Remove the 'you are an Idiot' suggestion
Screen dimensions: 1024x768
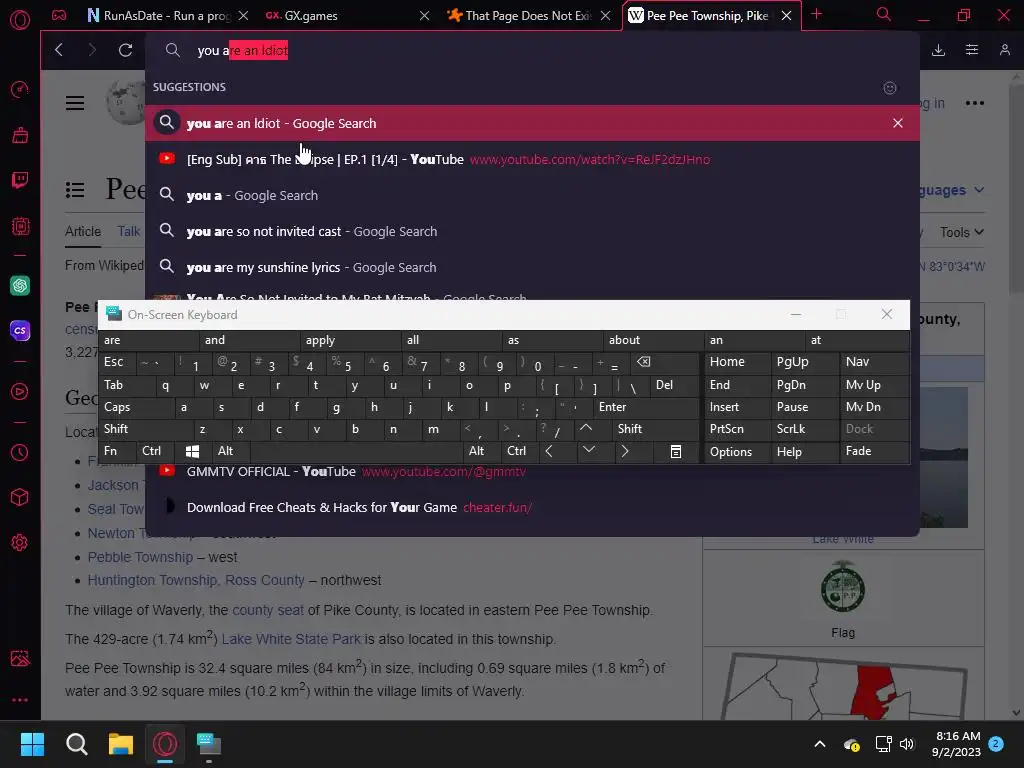[898, 123]
